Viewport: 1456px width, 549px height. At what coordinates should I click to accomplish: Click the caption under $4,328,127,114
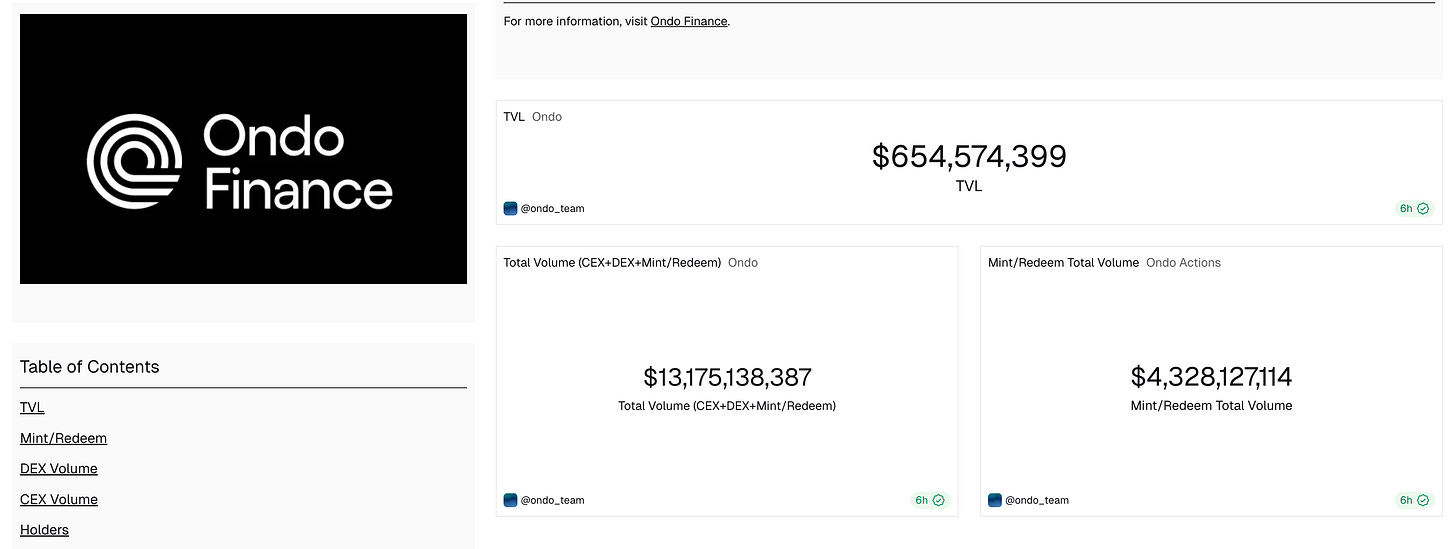pyautogui.click(x=1211, y=406)
